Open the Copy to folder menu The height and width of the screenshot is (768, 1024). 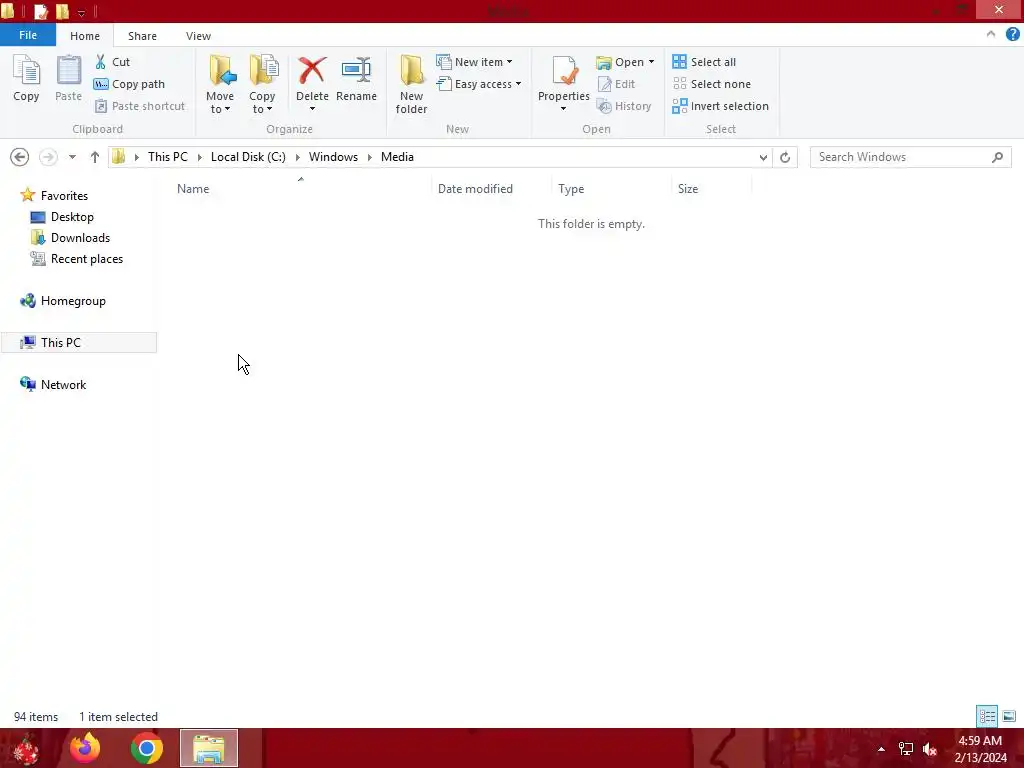(263, 84)
